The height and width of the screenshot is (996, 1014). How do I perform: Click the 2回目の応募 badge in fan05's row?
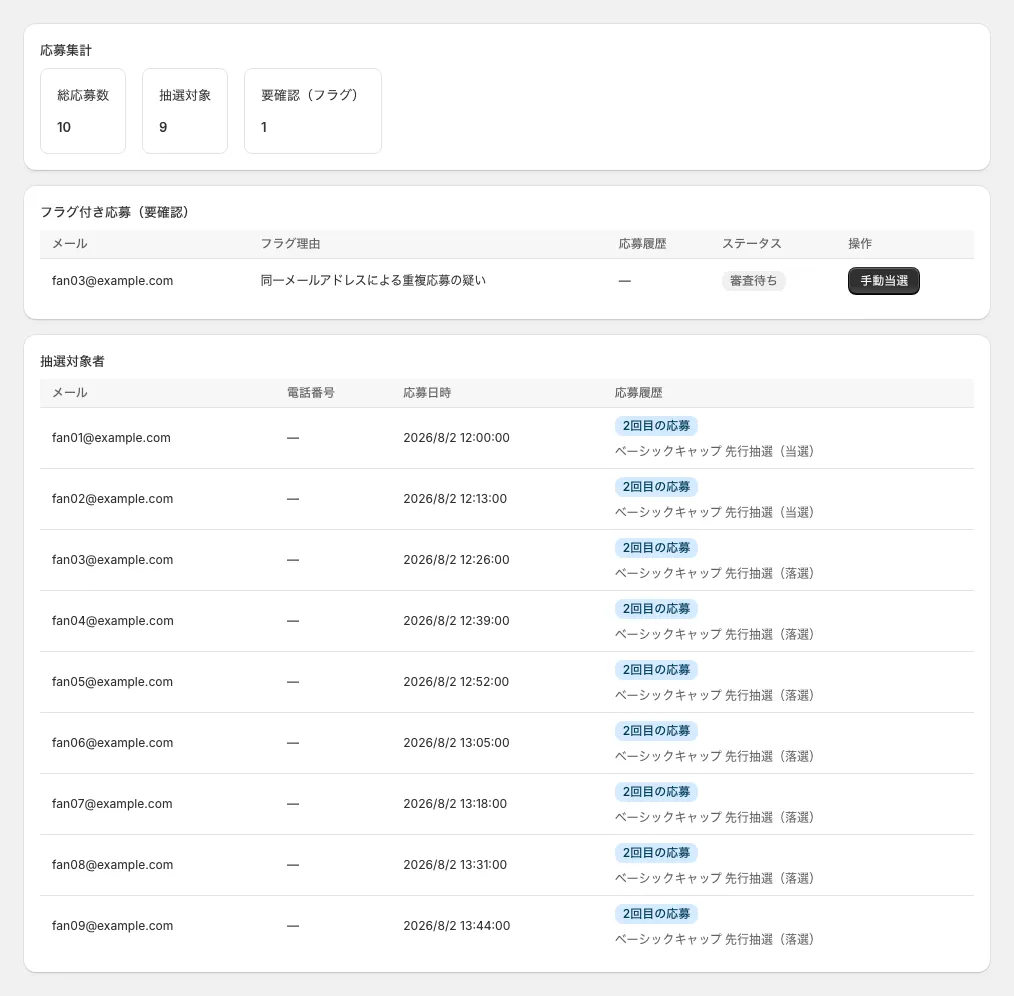click(x=656, y=670)
